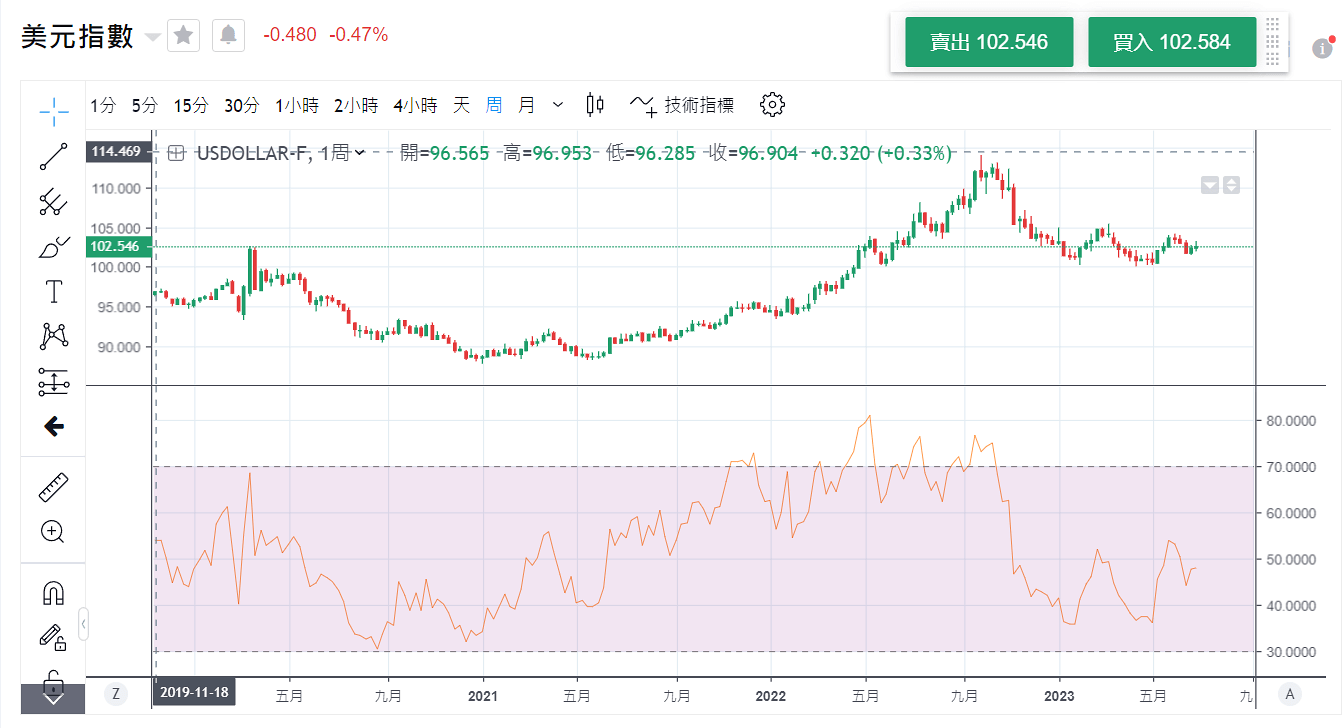This screenshot has width=1343, height=728.
Task: Open the ruler measure tool
Action: coord(53,488)
